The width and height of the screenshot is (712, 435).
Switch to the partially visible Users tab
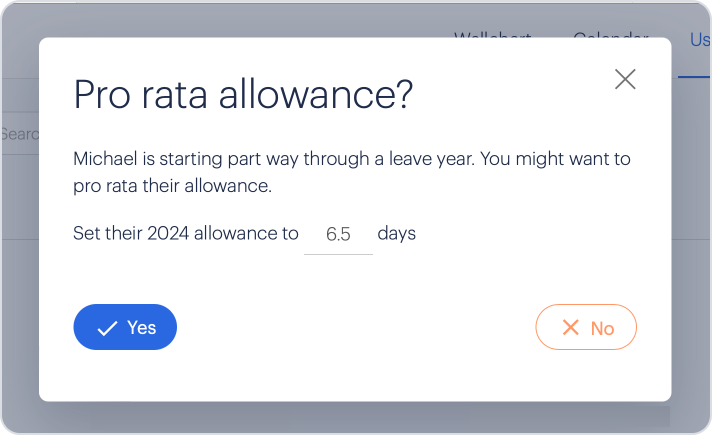(x=699, y=40)
